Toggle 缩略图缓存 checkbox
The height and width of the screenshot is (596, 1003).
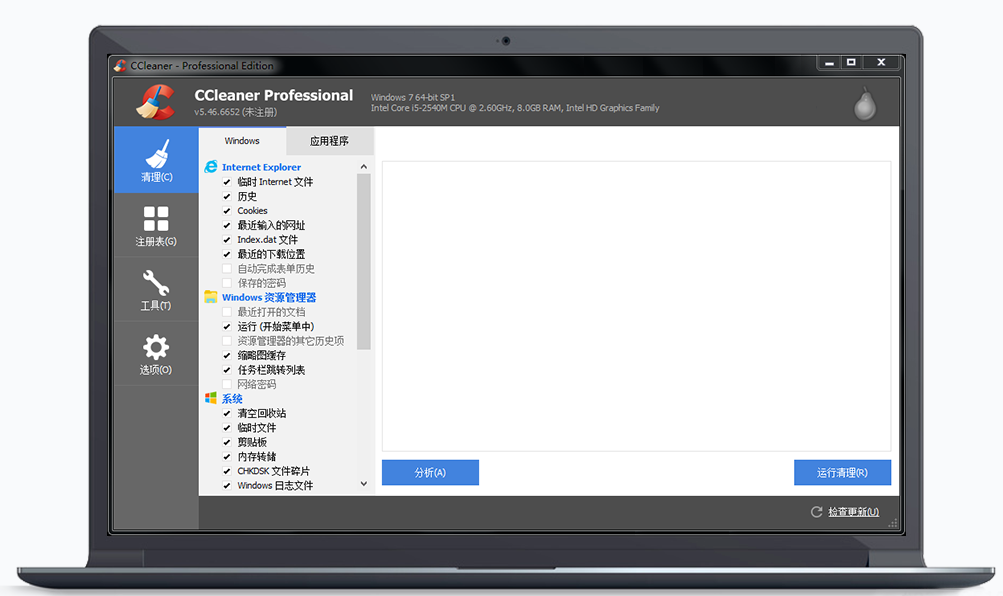[226, 355]
